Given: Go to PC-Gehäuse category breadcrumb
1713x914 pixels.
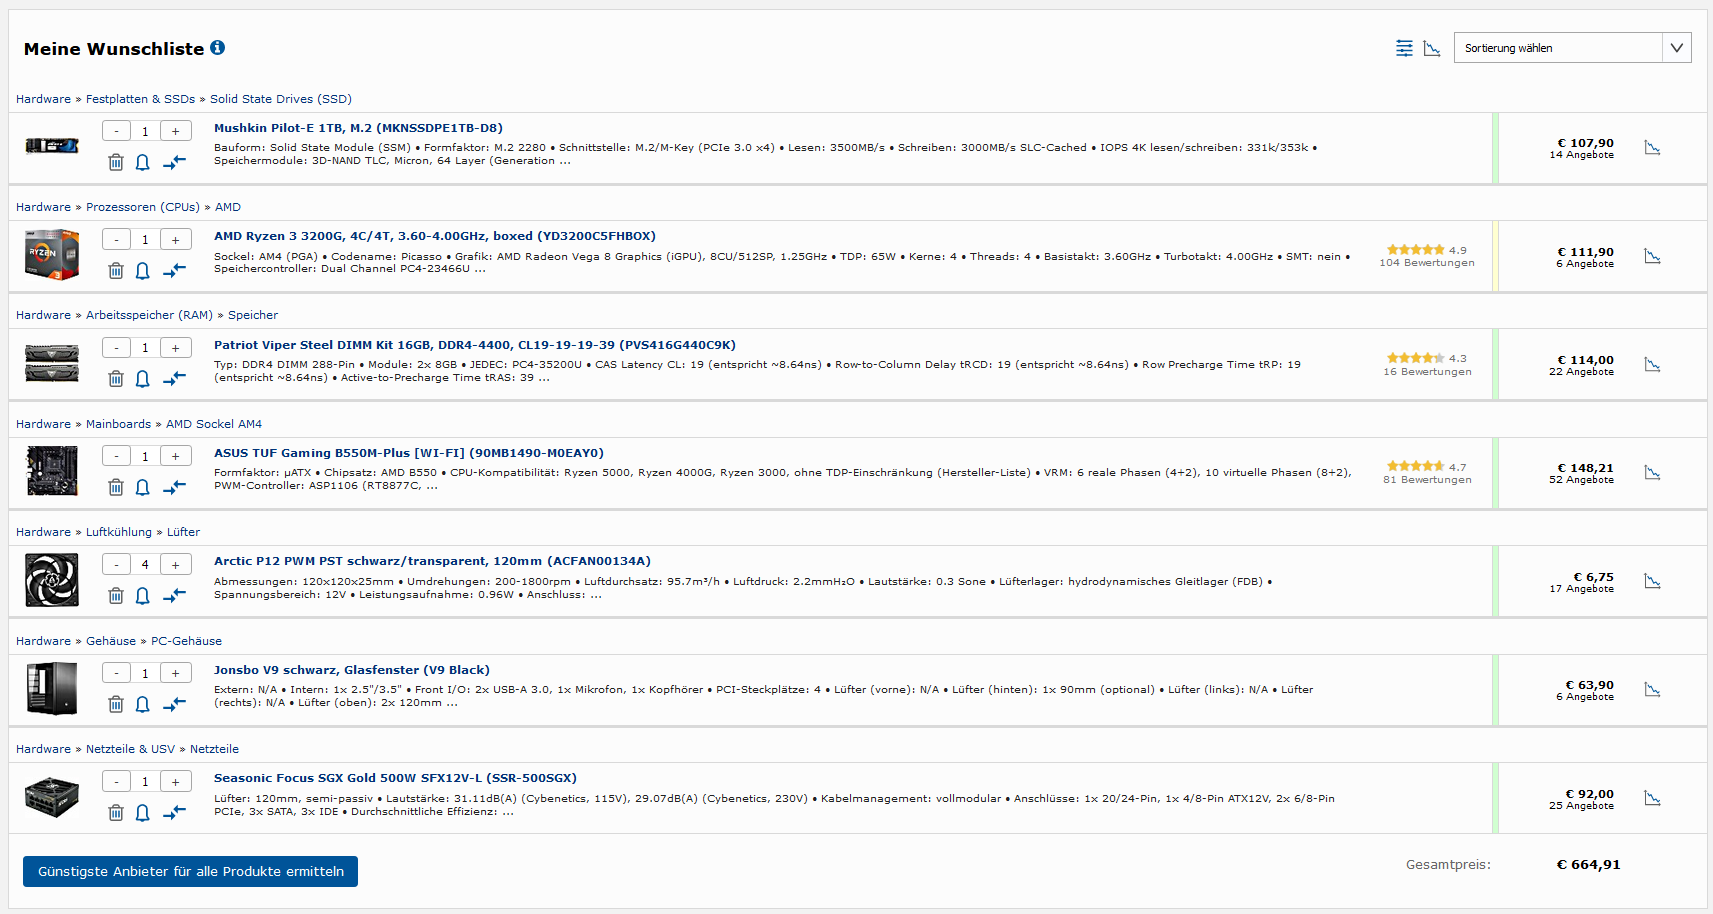Looking at the screenshot, I should [186, 641].
